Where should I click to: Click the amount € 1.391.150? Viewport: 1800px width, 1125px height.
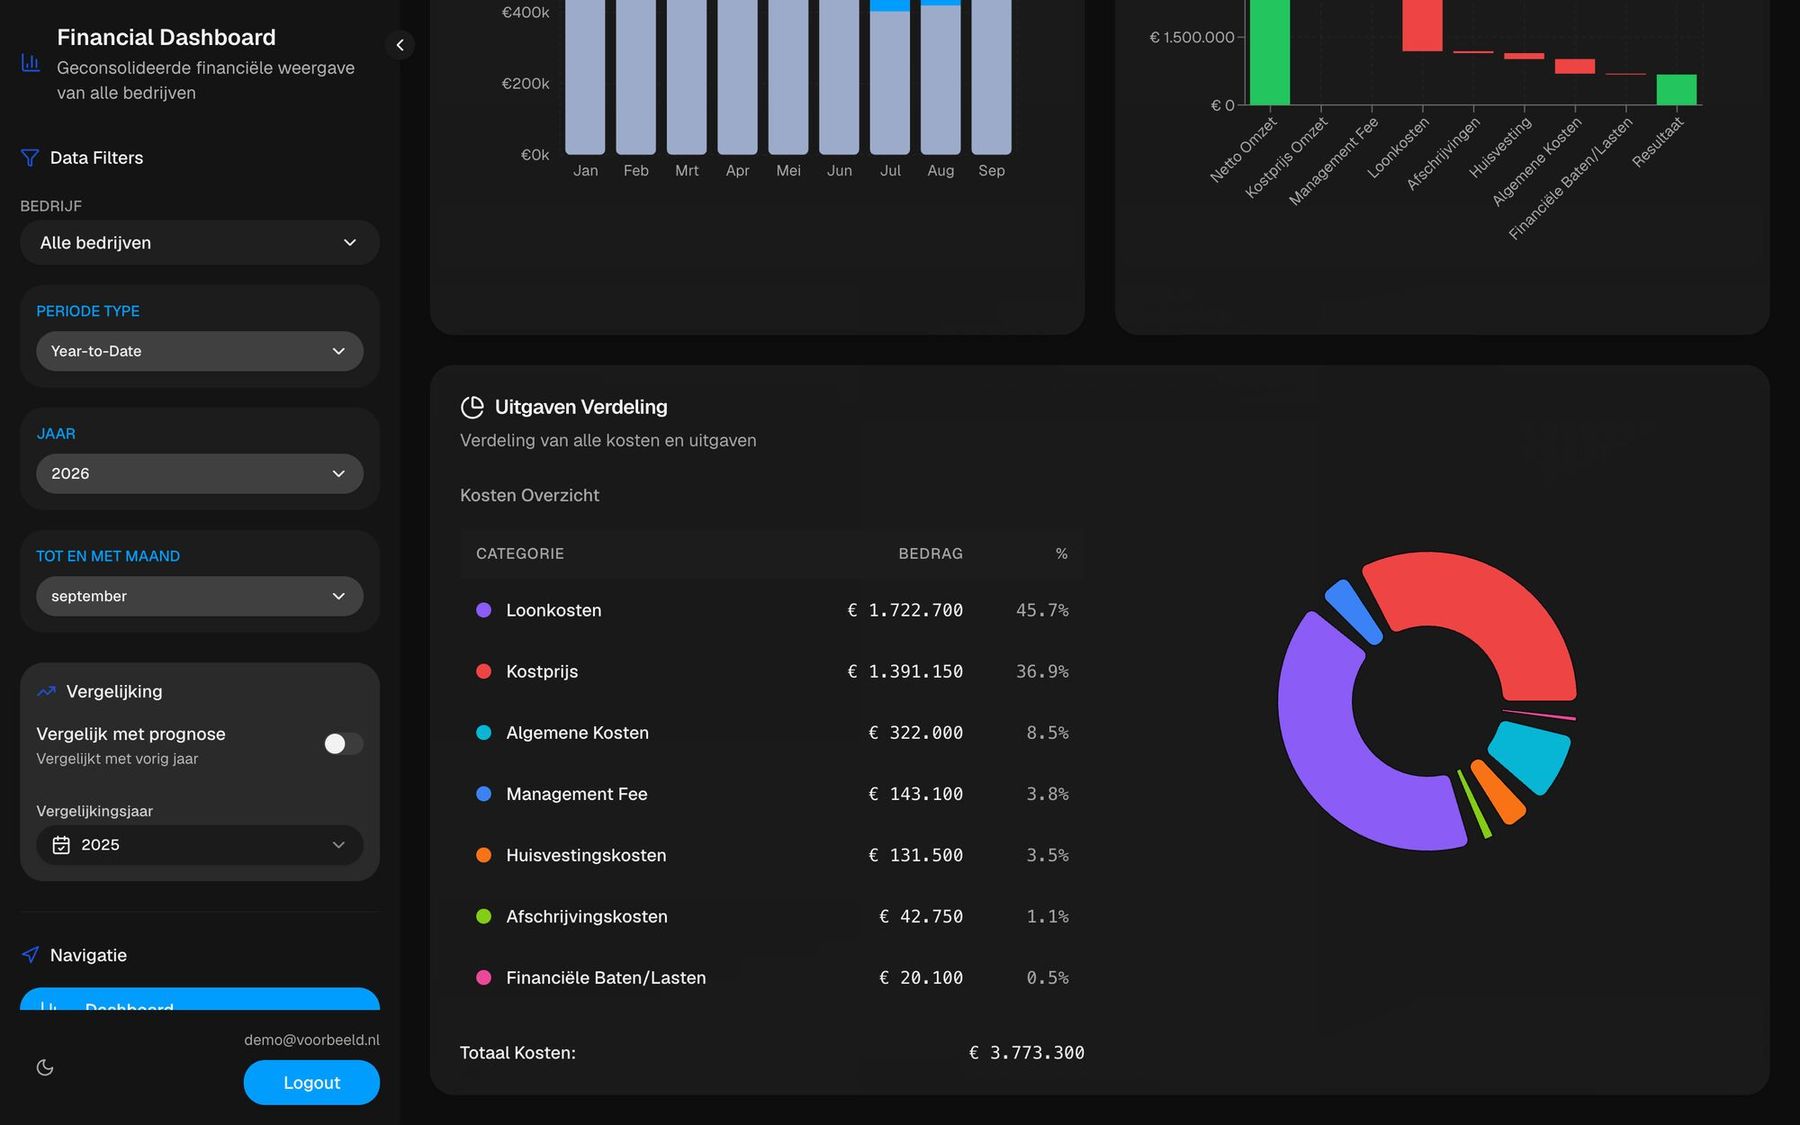click(x=905, y=671)
